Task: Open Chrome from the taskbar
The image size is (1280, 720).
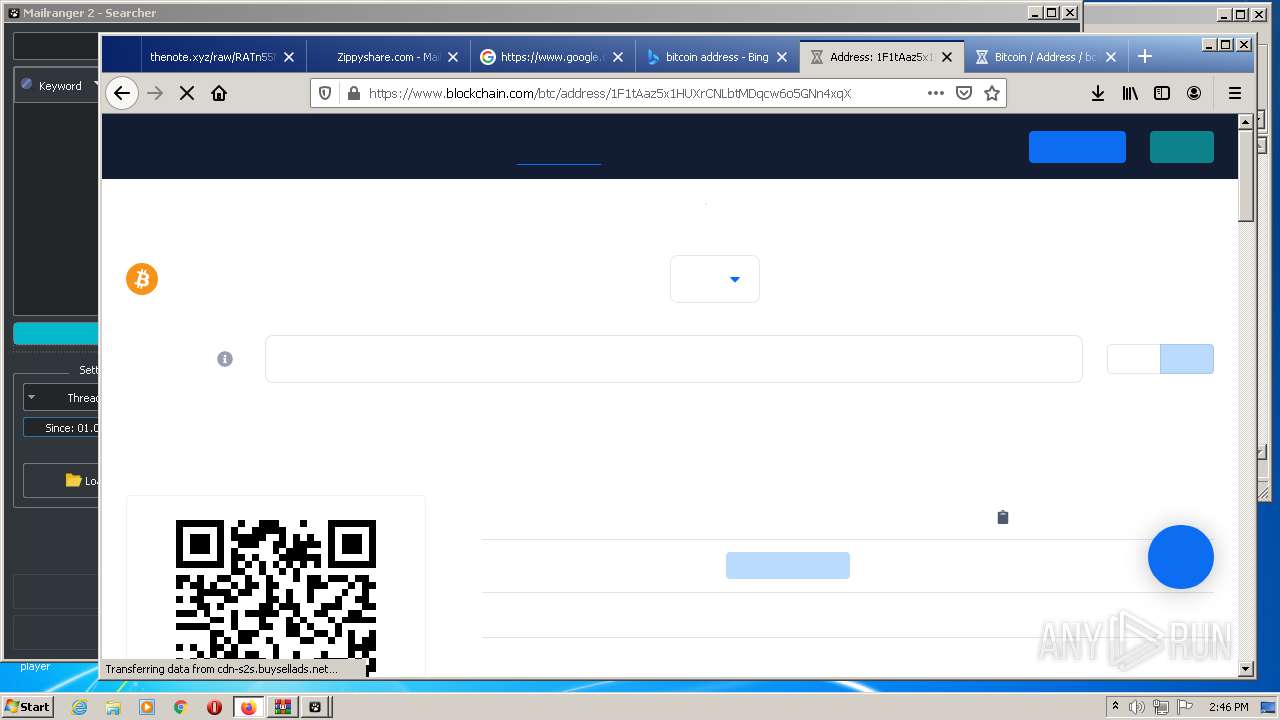Action: (x=180, y=707)
